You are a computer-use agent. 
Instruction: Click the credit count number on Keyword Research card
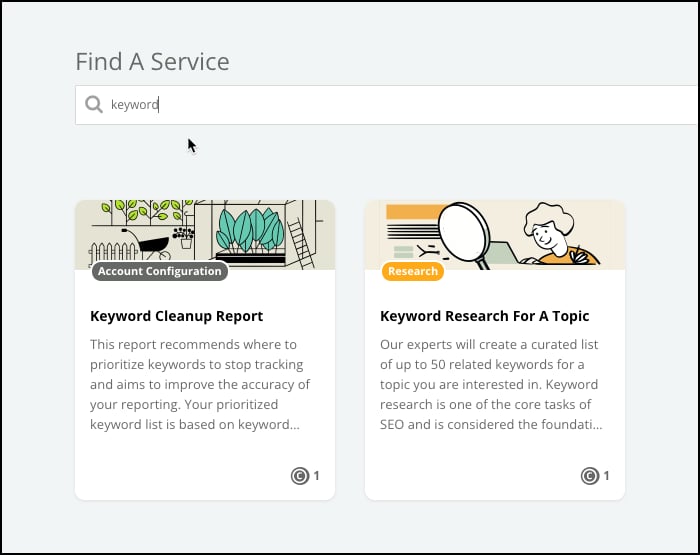(x=606, y=476)
